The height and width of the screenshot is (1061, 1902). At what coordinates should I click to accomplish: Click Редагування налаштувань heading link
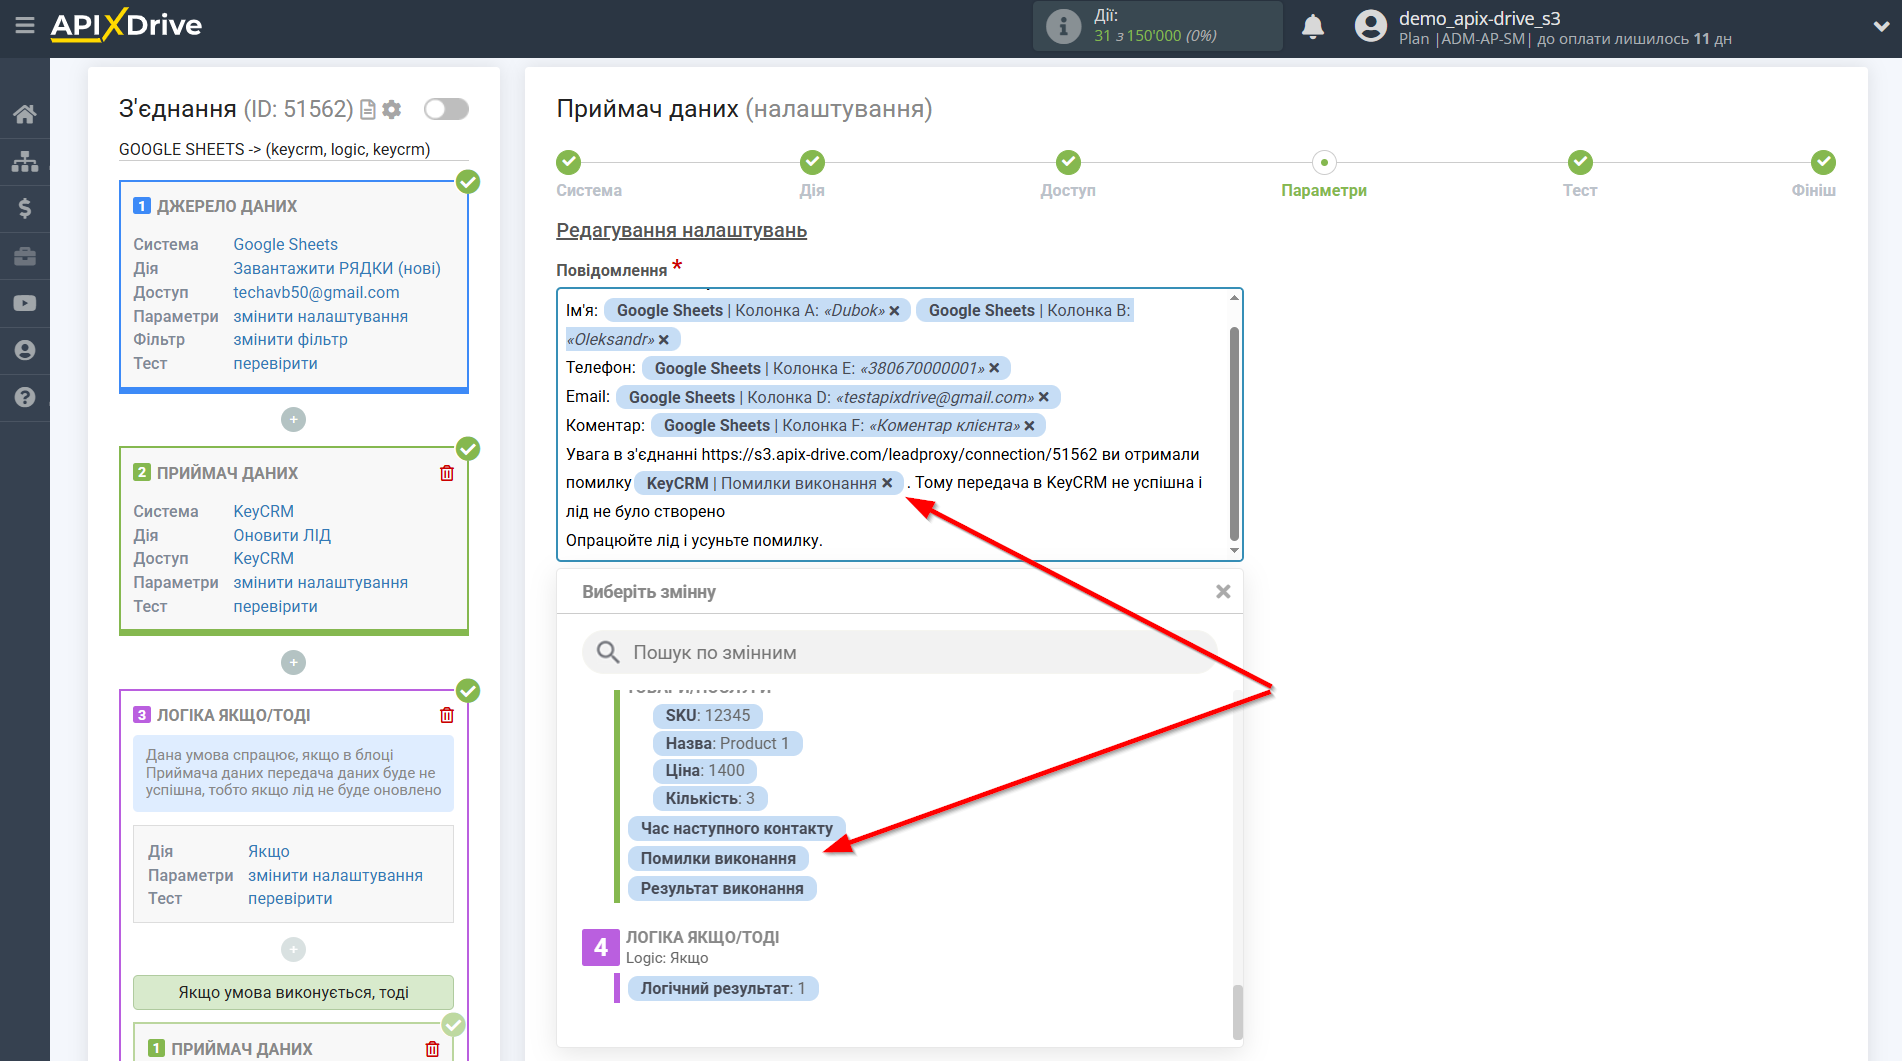coord(681,231)
